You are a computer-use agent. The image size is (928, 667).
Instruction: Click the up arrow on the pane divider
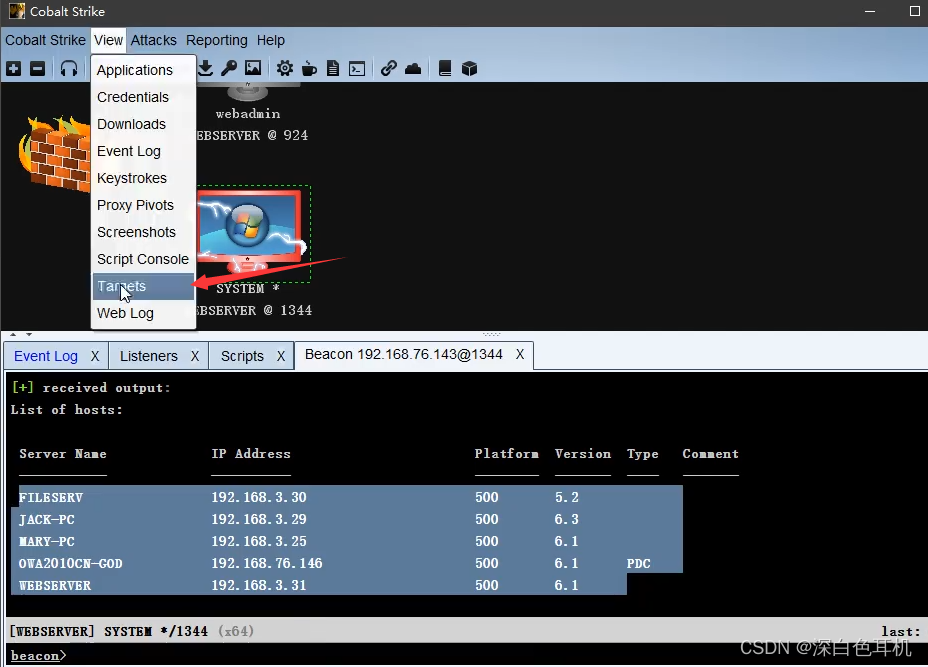pyautogui.click(x=13, y=334)
